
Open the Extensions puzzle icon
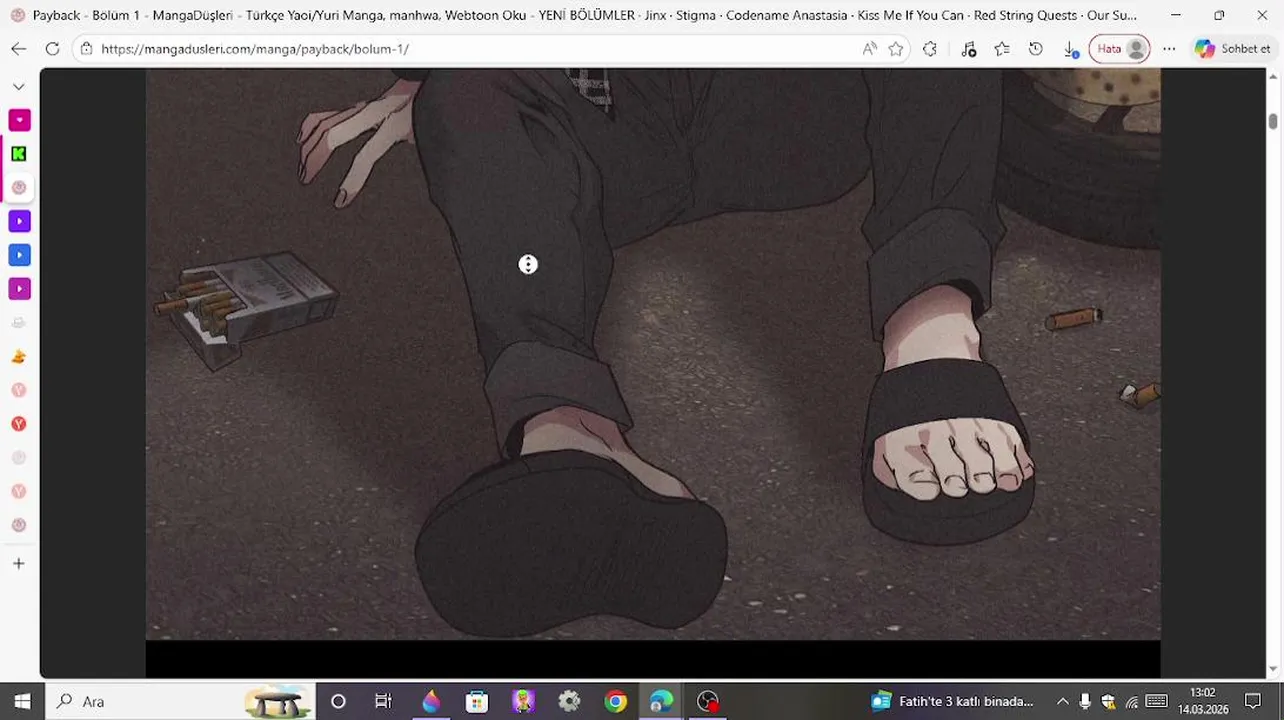click(x=930, y=49)
